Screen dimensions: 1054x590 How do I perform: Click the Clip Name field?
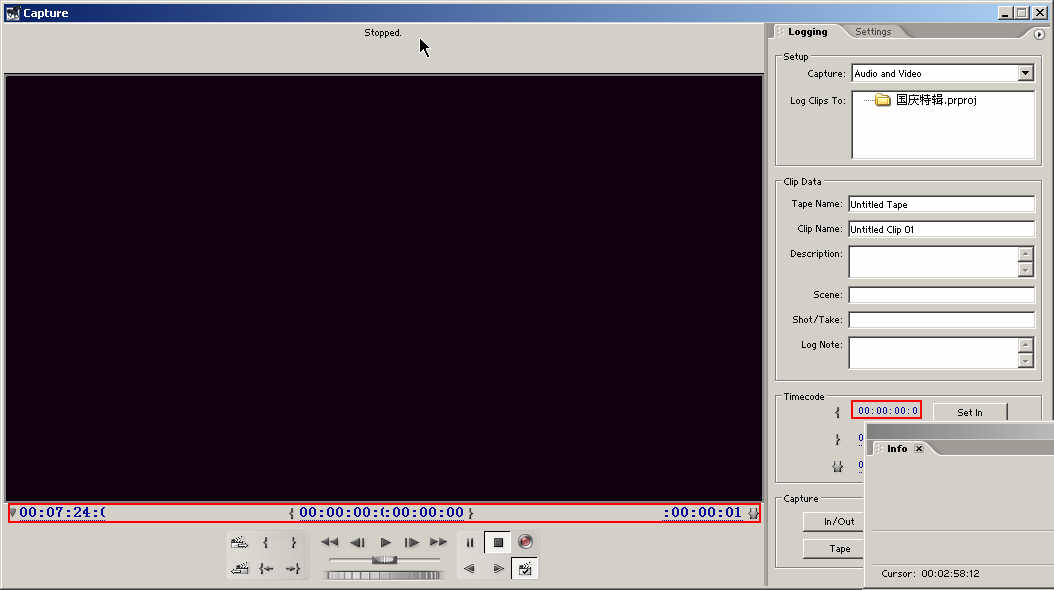[x=941, y=229]
